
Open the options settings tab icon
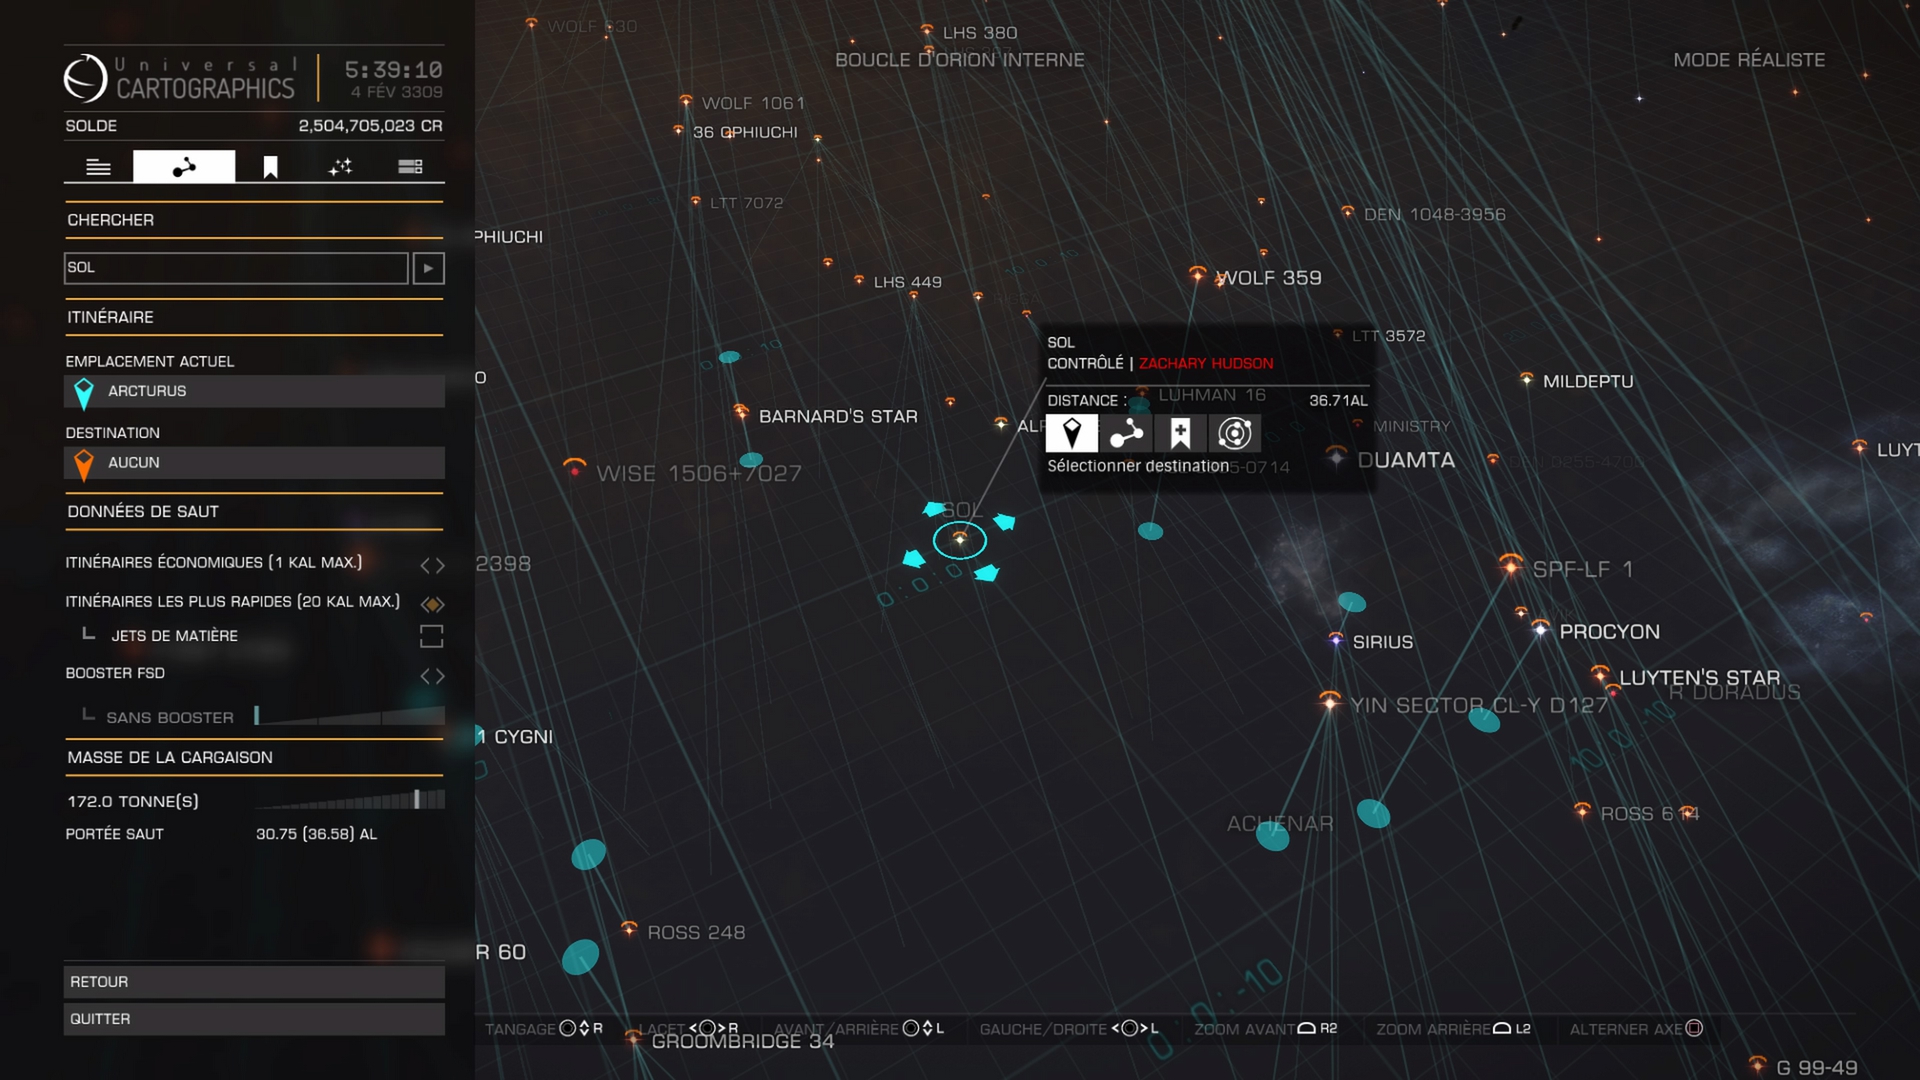[x=410, y=167]
